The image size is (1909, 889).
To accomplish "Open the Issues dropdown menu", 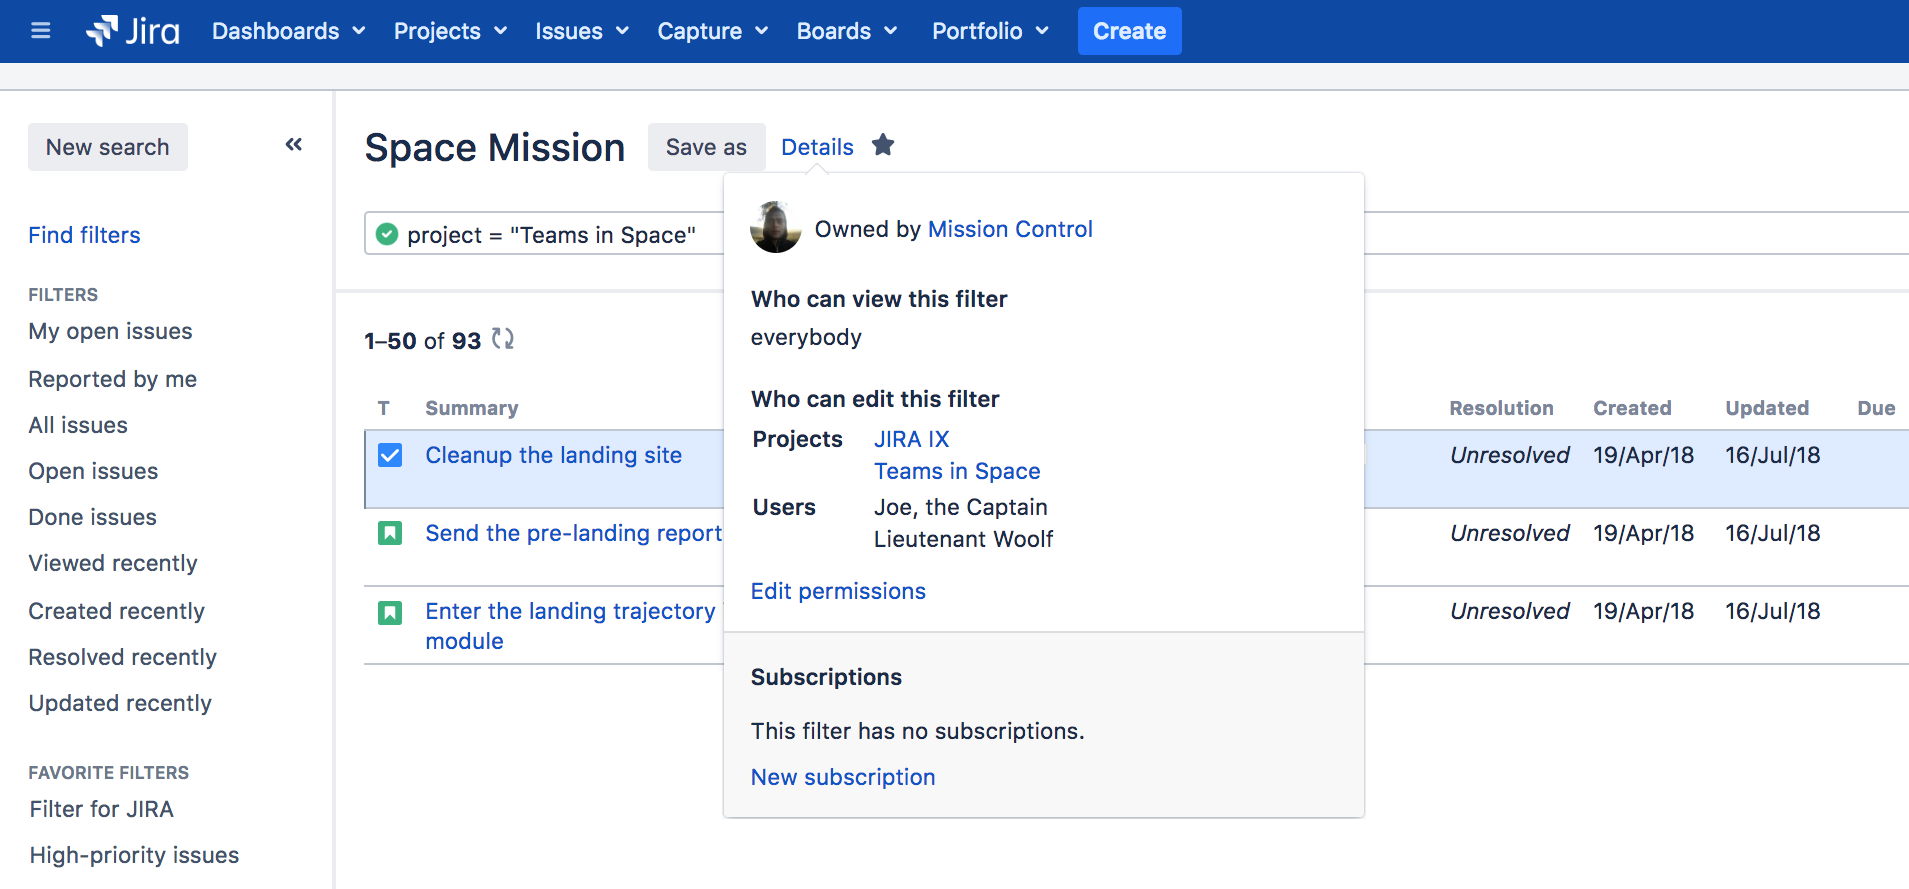I will click(581, 31).
